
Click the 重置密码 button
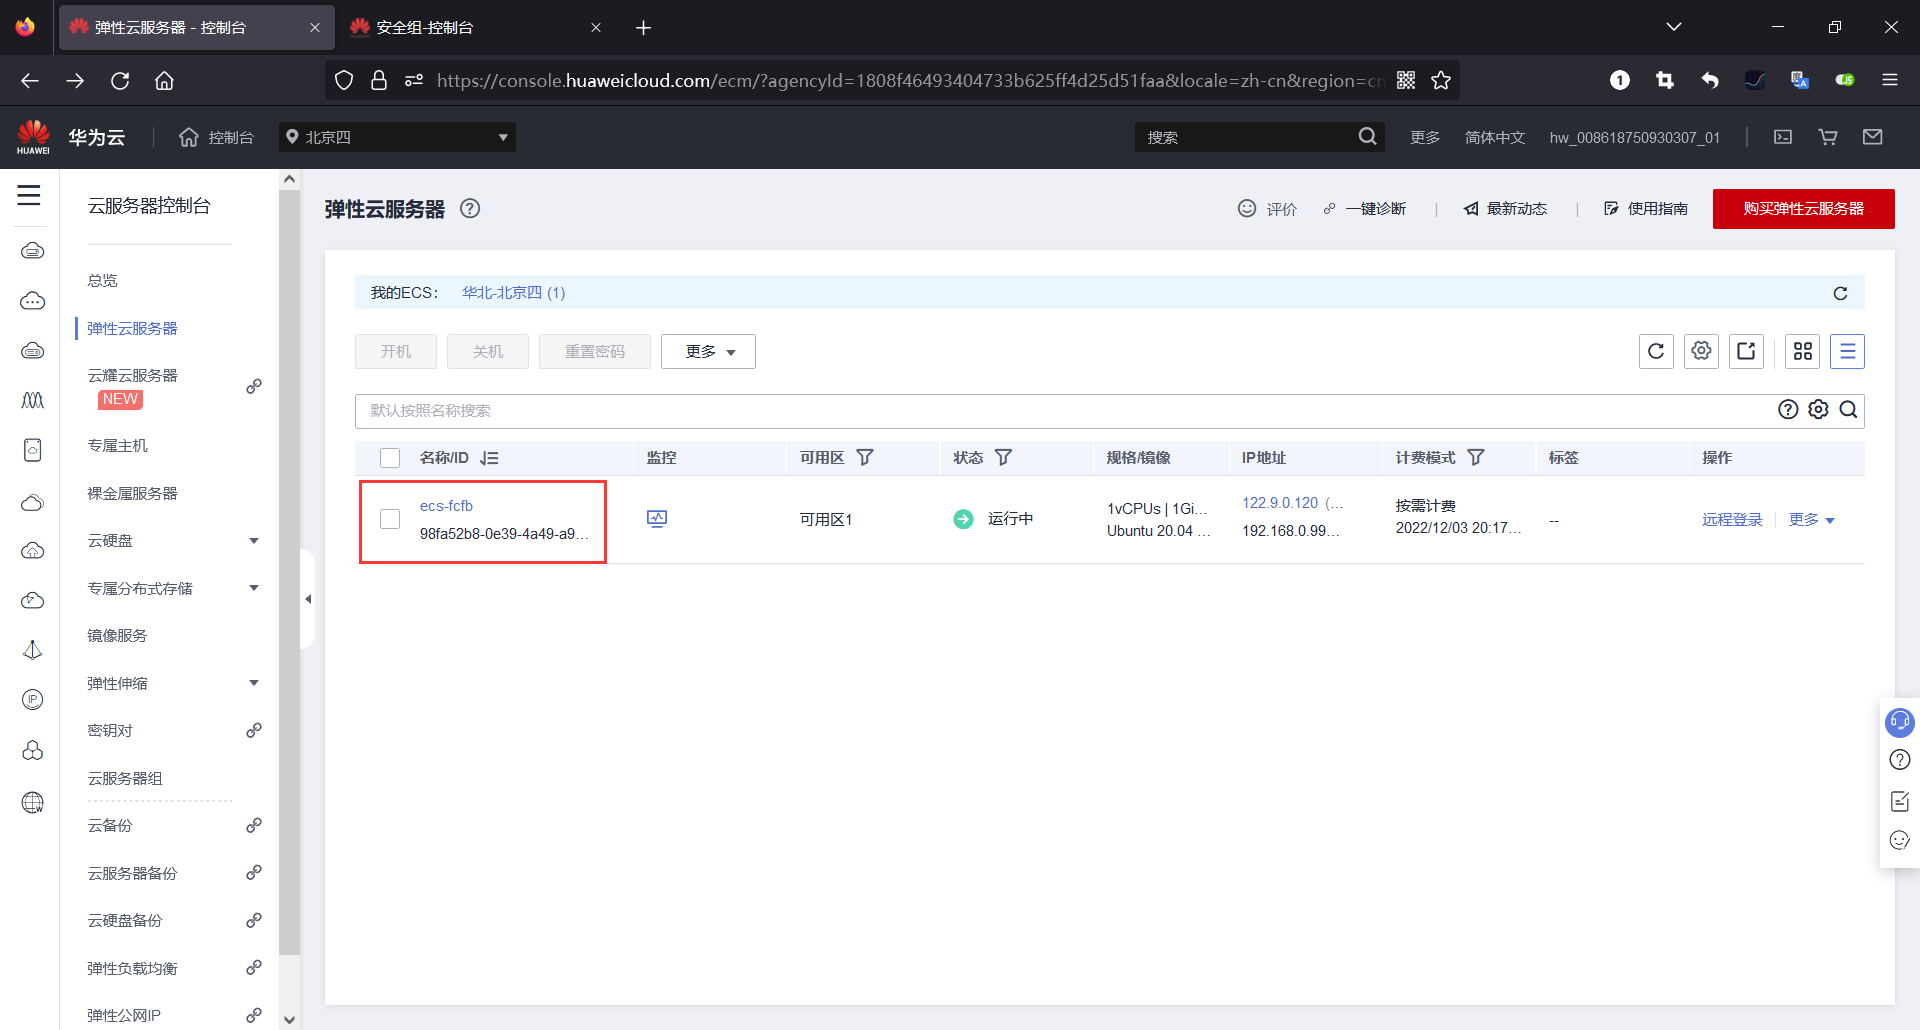click(x=595, y=351)
